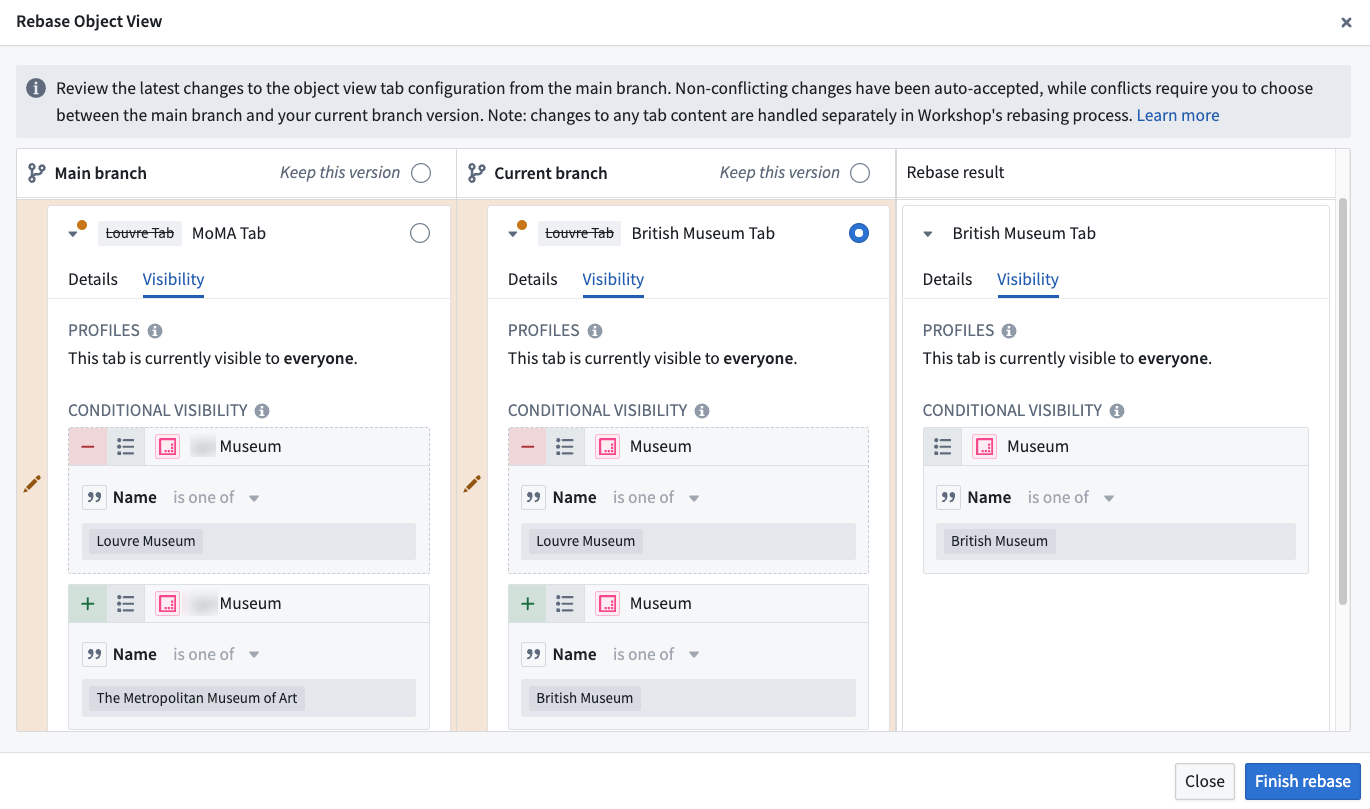Image resolution: width=1370 pixels, height=809 pixels.
Task: Click the list icon on Rebase result Museum condition
Action: [x=942, y=447]
